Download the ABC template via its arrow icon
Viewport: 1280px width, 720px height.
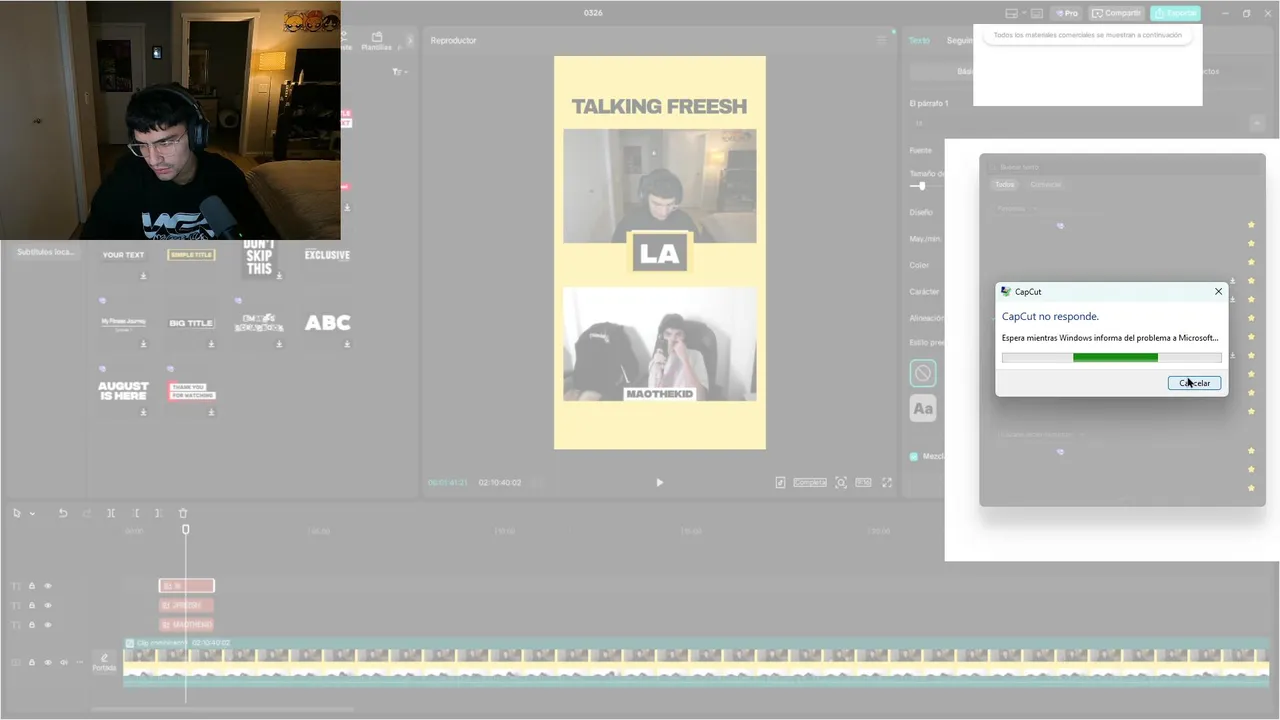tap(347, 344)
